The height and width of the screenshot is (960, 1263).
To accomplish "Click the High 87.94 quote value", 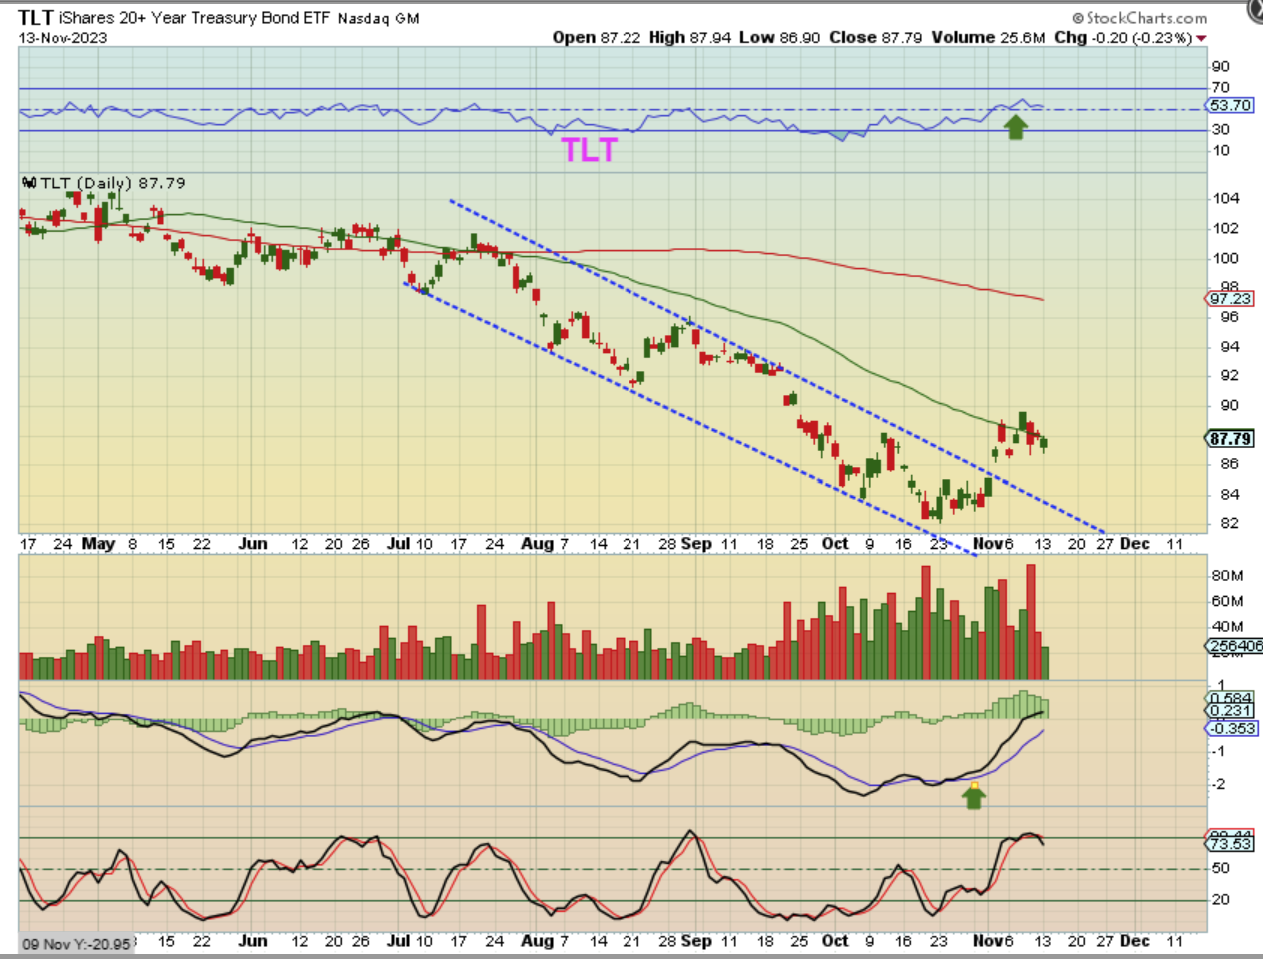I will [690, 37].
